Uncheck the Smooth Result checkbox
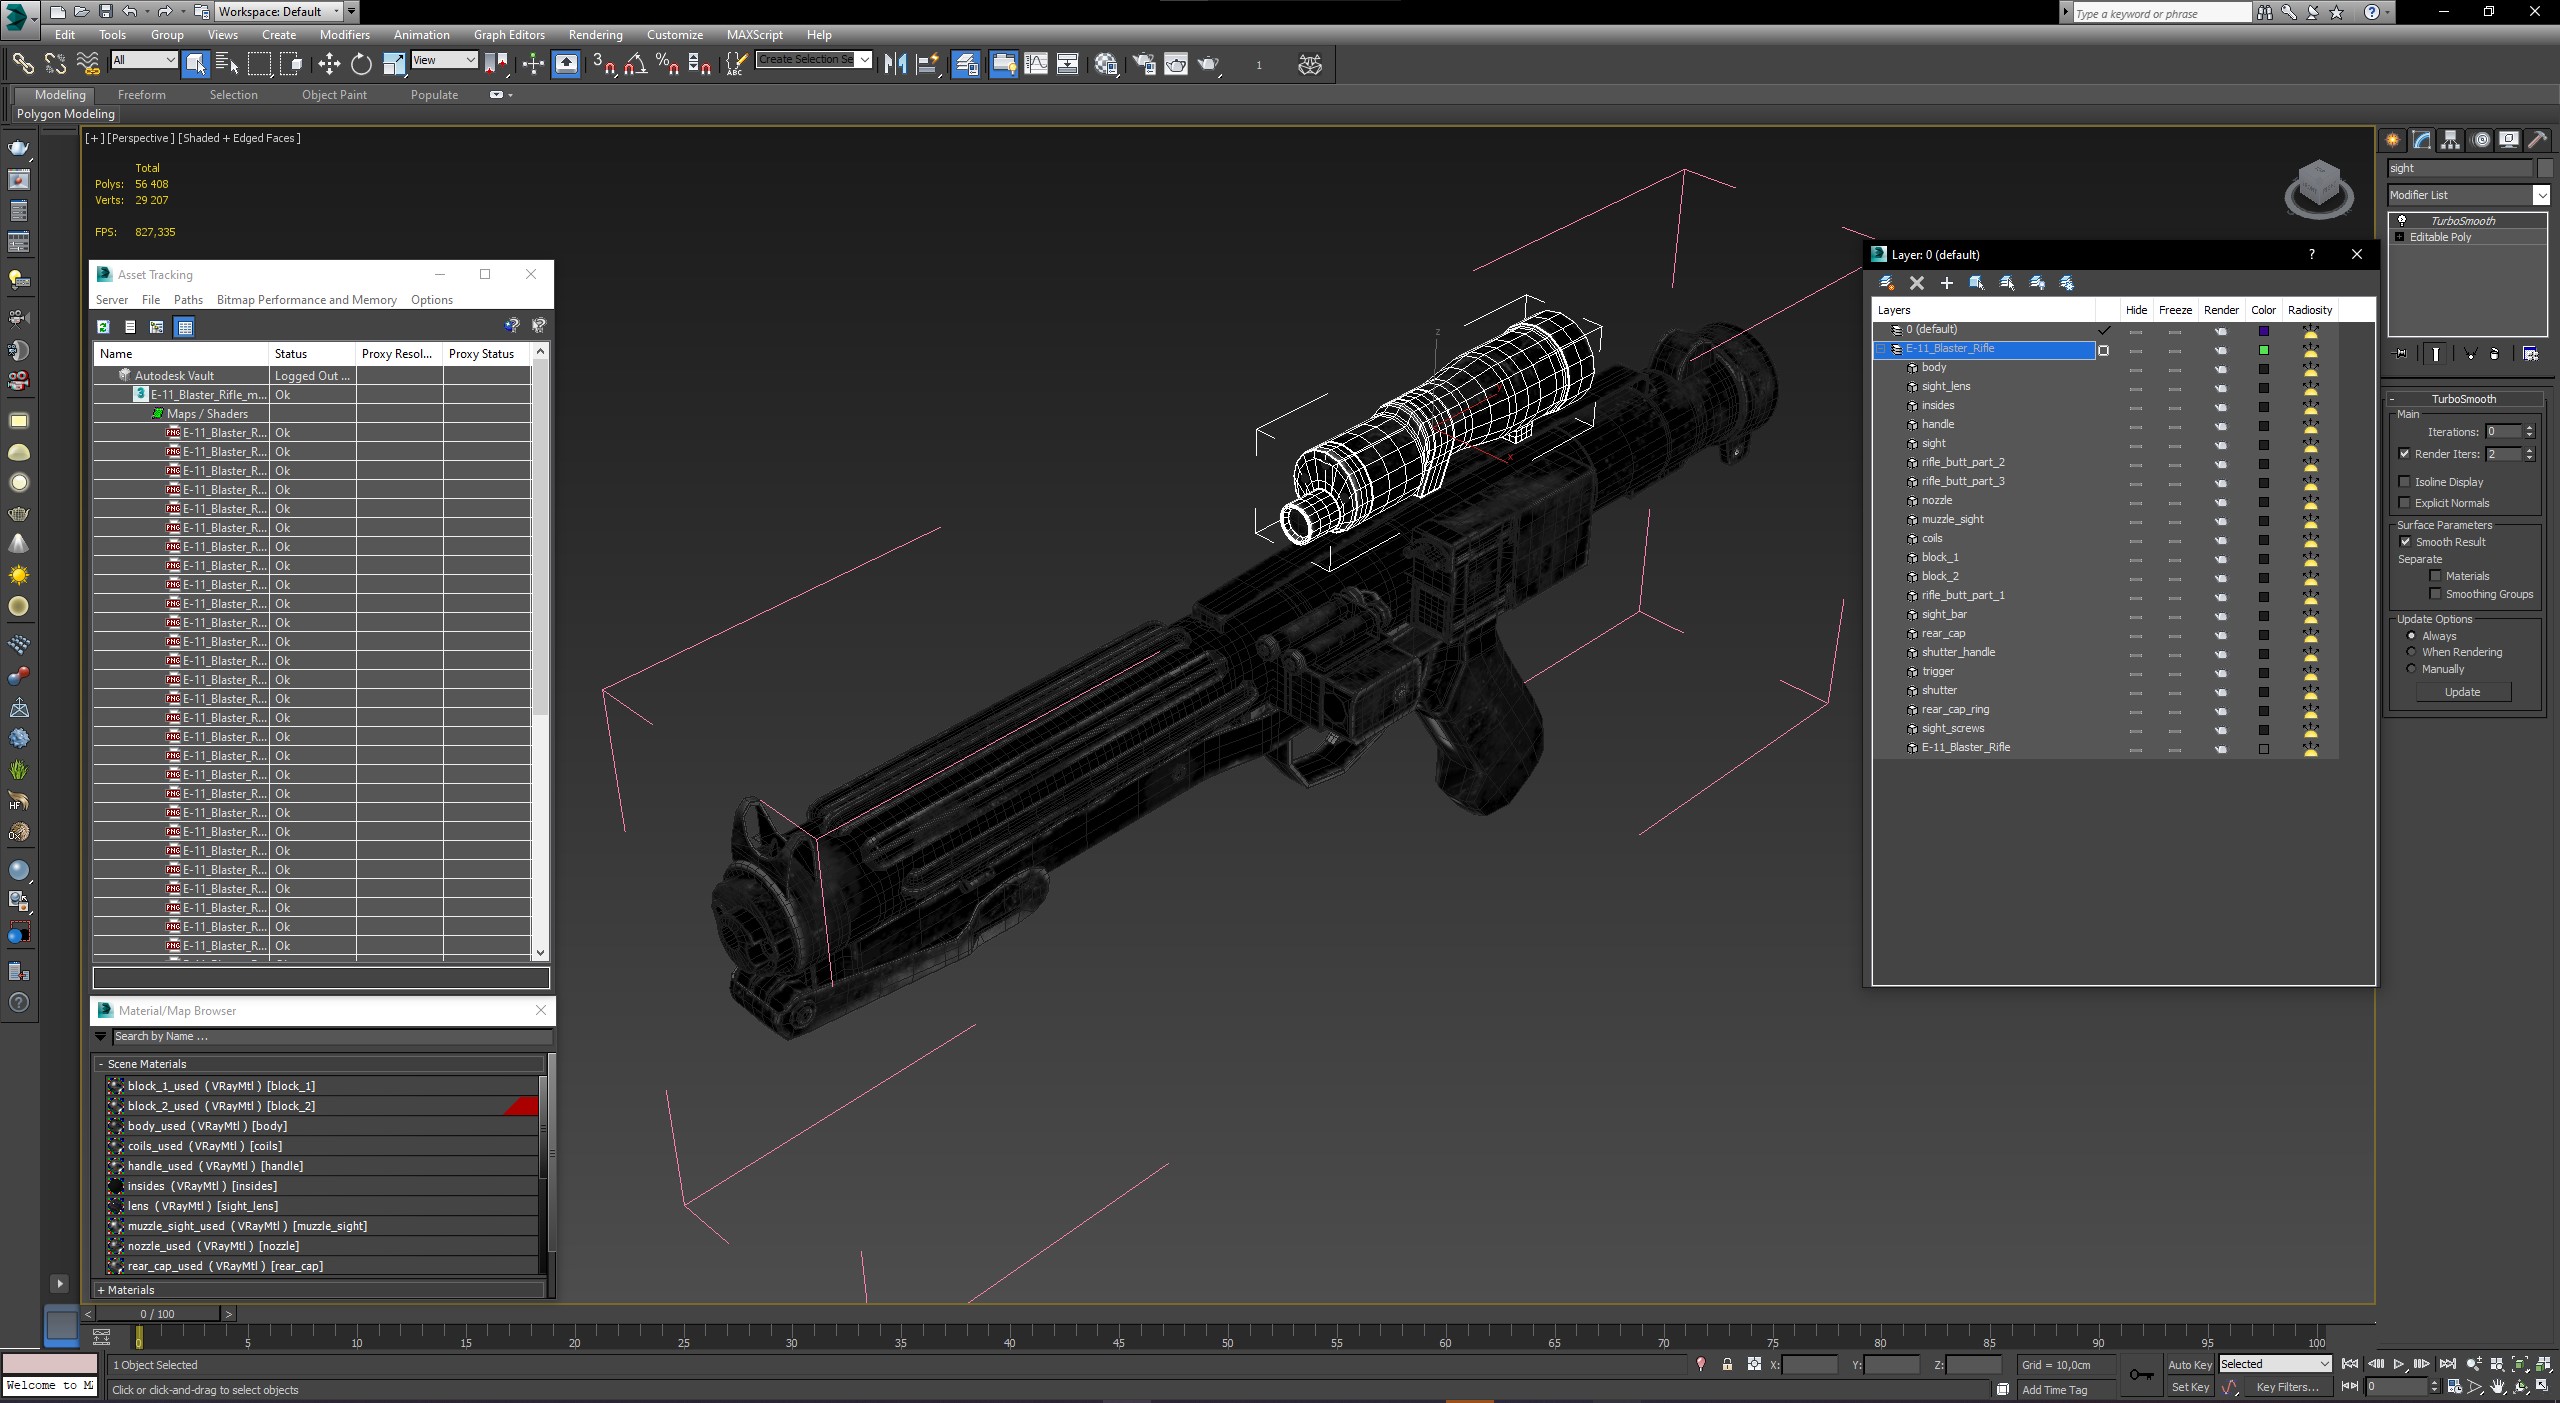This screenshot has width=2560, height=1403. [2405, 542]
